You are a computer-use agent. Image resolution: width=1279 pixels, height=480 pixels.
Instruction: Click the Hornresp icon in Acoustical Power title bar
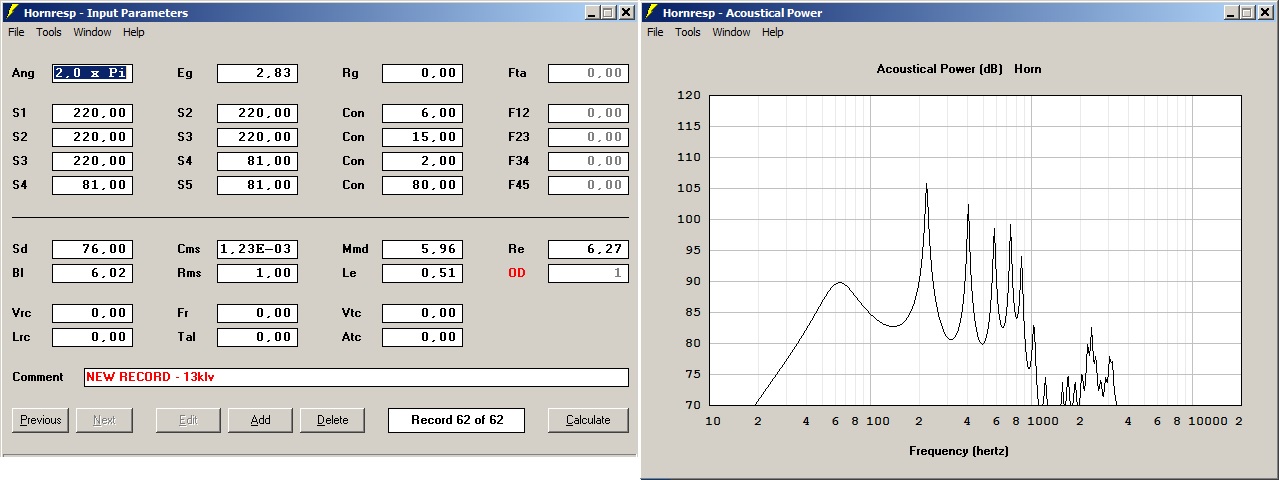click(652, 12)
